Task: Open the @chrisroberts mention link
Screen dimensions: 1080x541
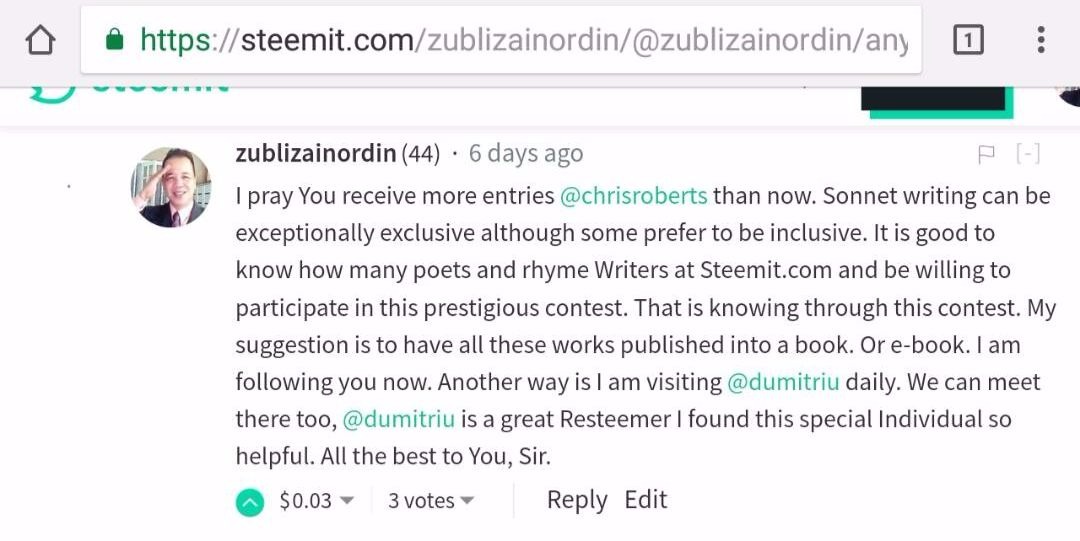Action: 633,195
